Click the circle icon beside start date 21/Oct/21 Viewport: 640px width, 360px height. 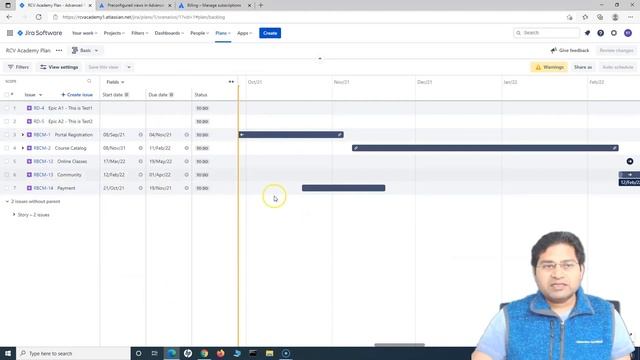coord(140,188)
